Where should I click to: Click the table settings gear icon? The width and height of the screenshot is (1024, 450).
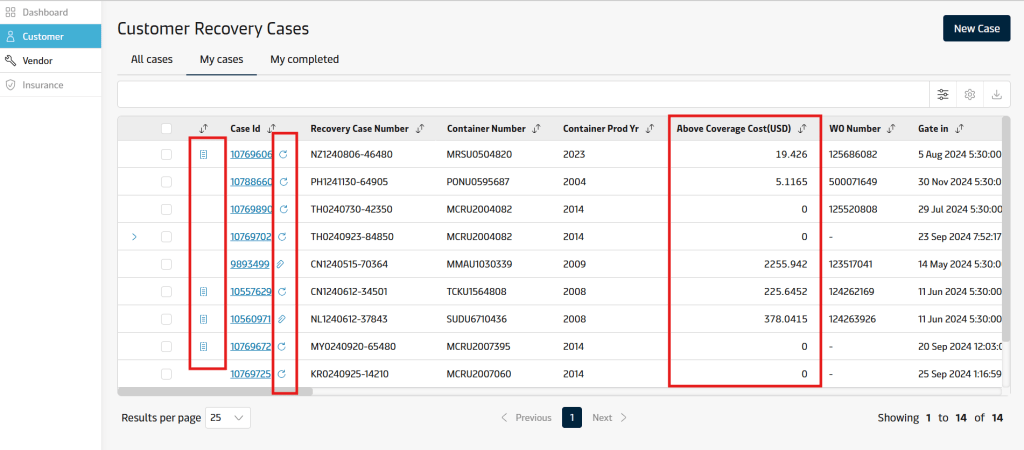coord(969,94)
